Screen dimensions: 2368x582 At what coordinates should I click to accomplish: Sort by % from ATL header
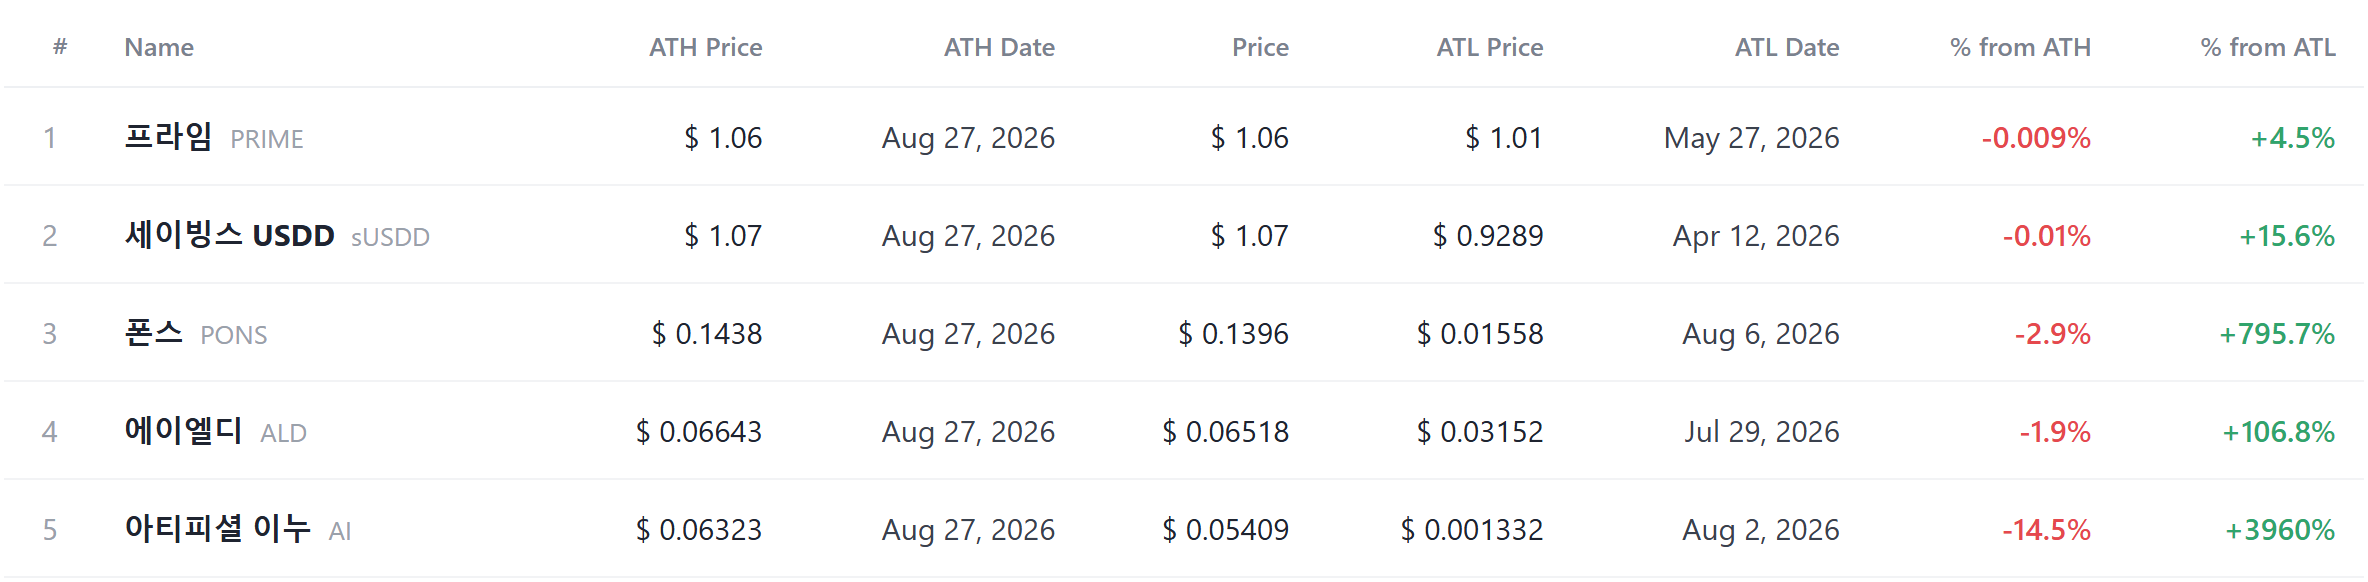[x=2268, y=47]
